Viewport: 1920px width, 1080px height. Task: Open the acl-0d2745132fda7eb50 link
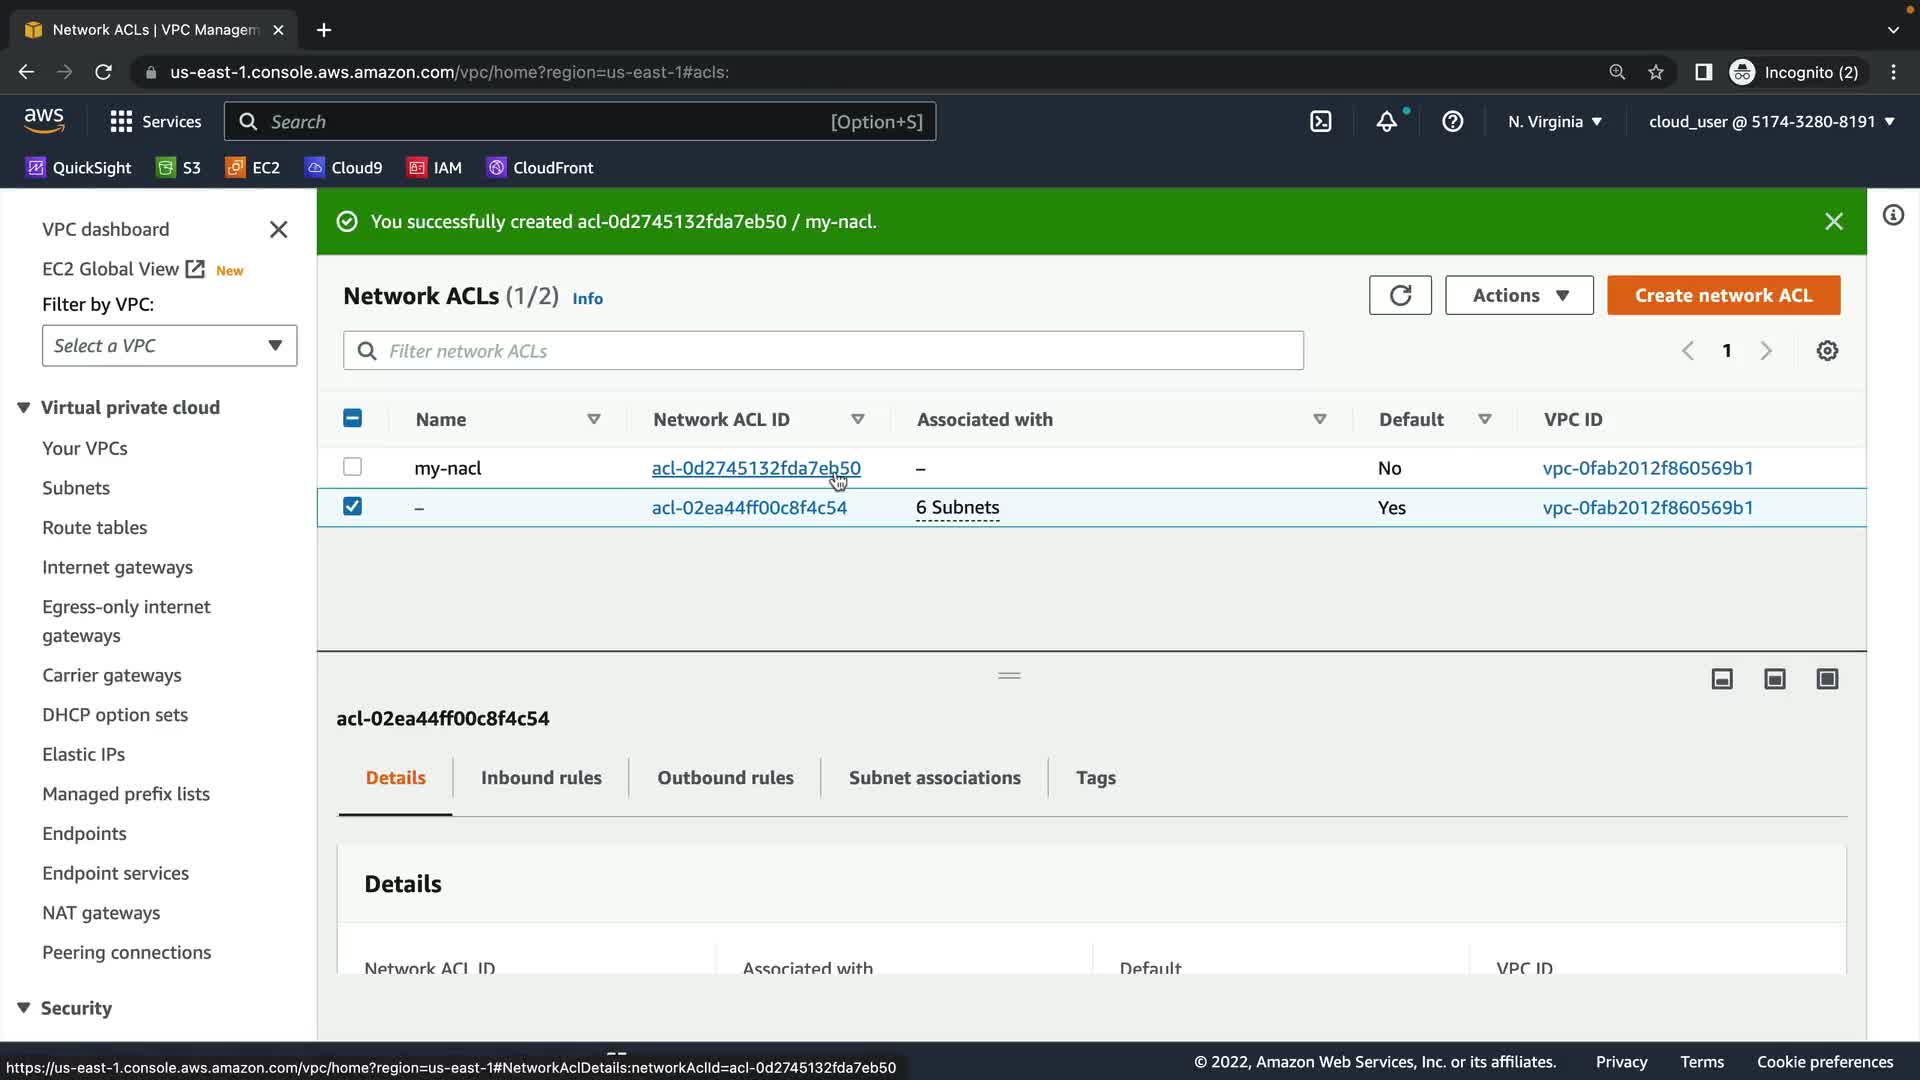pos(755,468)
